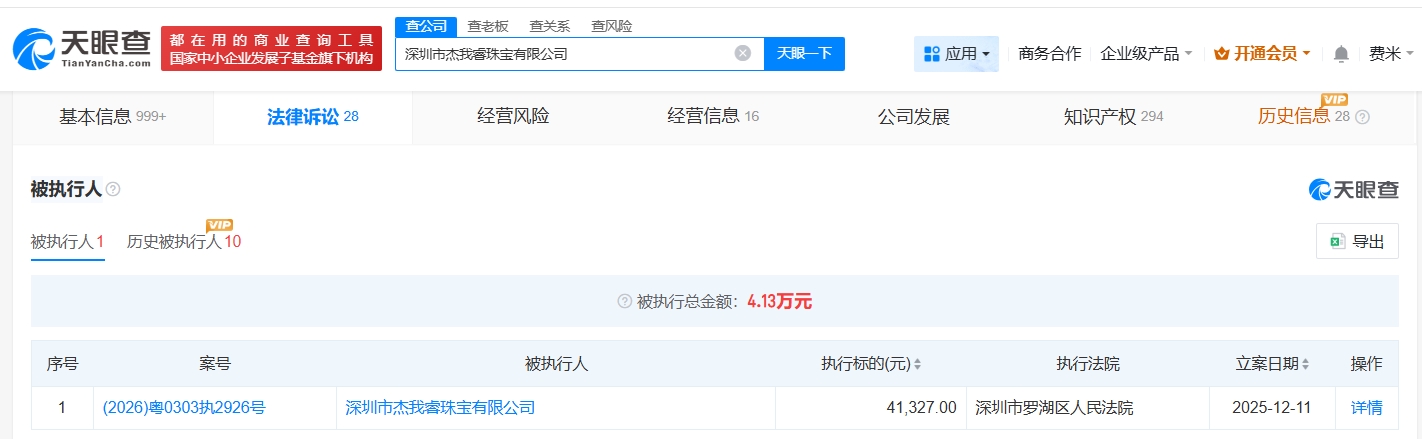Open the 应用 dropdown menu
1422x439 pixels.
click(956, 54)
